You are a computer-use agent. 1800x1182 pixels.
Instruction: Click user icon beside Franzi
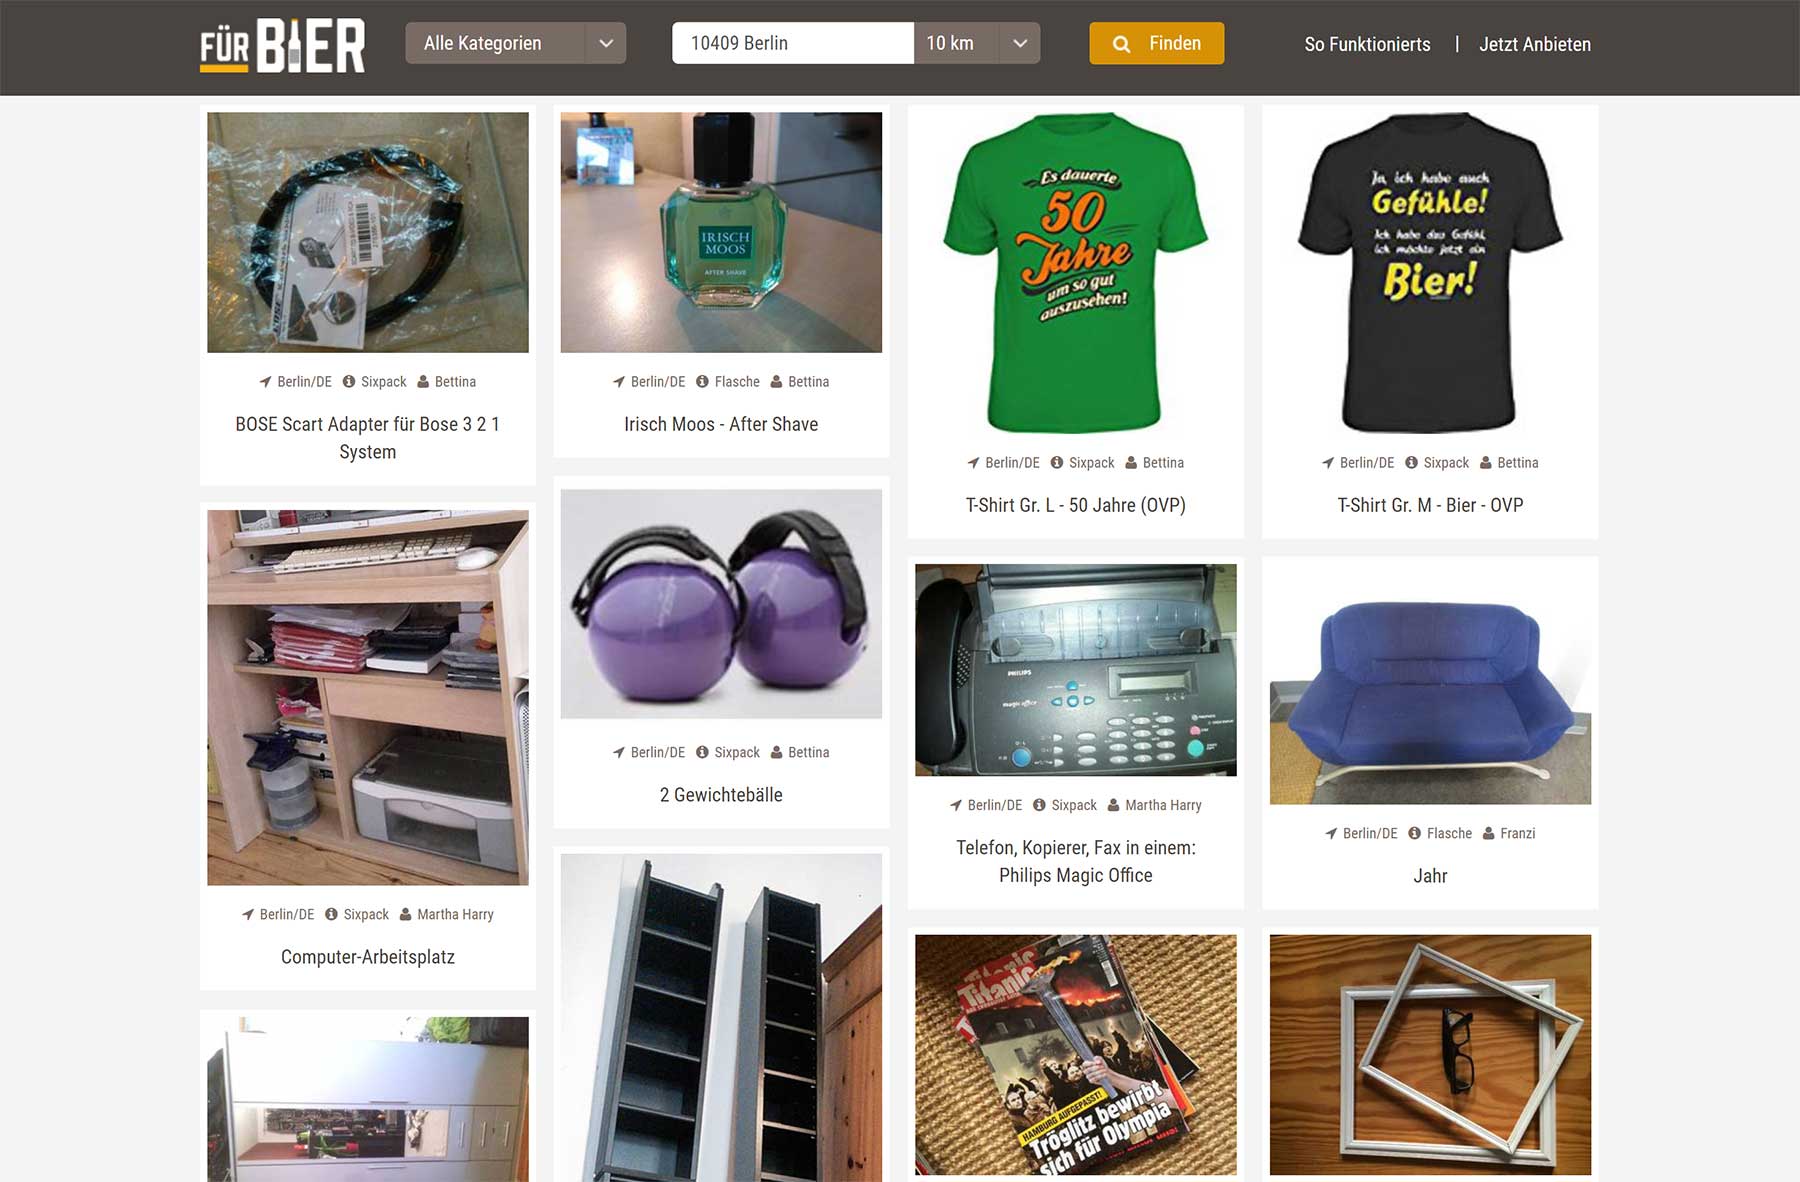click(x=1488, y=833)
